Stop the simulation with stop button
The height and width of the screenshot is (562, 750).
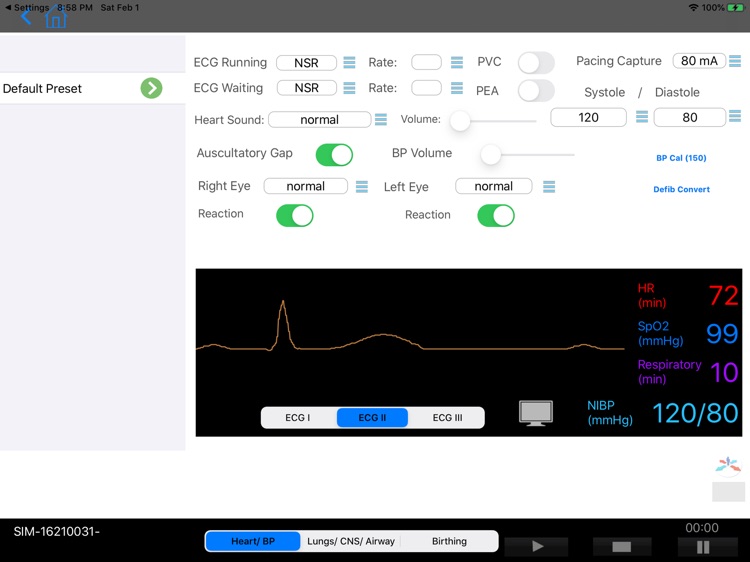(622, 546)
